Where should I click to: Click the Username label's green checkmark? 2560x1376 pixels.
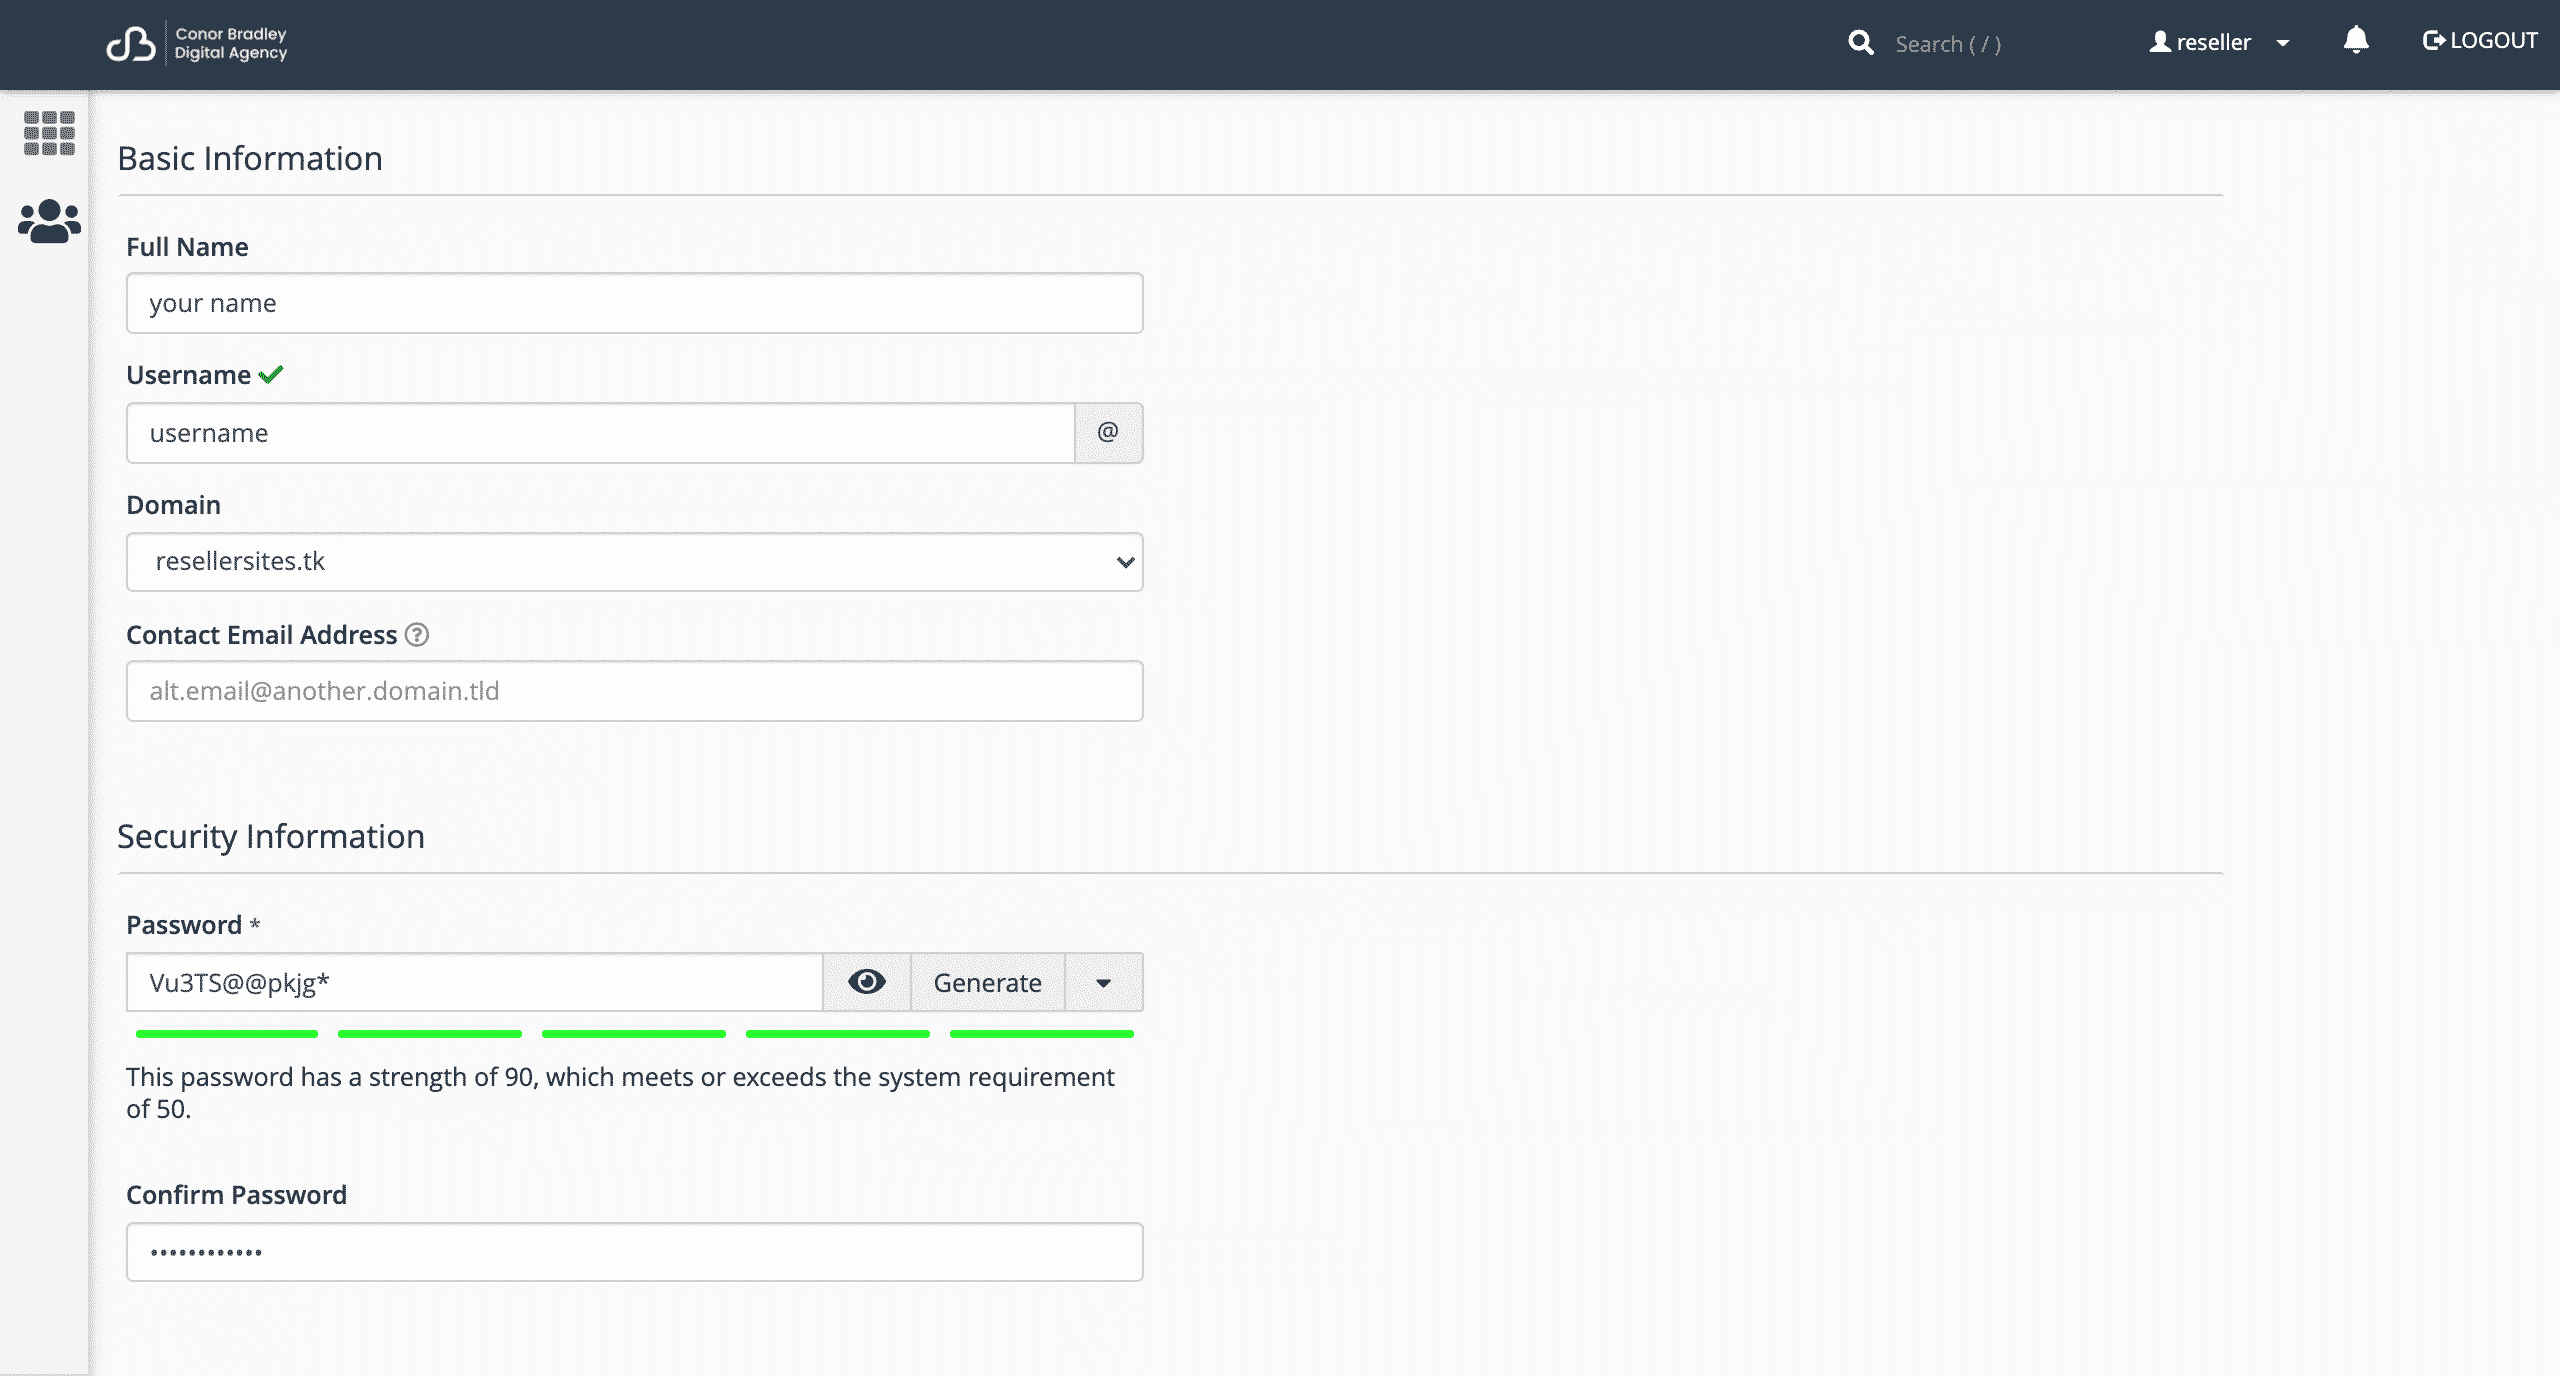tap(271, 375)
